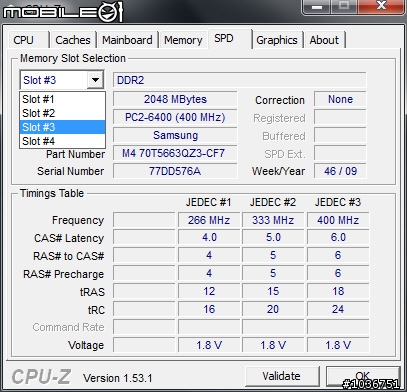Click the JEDEC #1 column header

[208, 202]
